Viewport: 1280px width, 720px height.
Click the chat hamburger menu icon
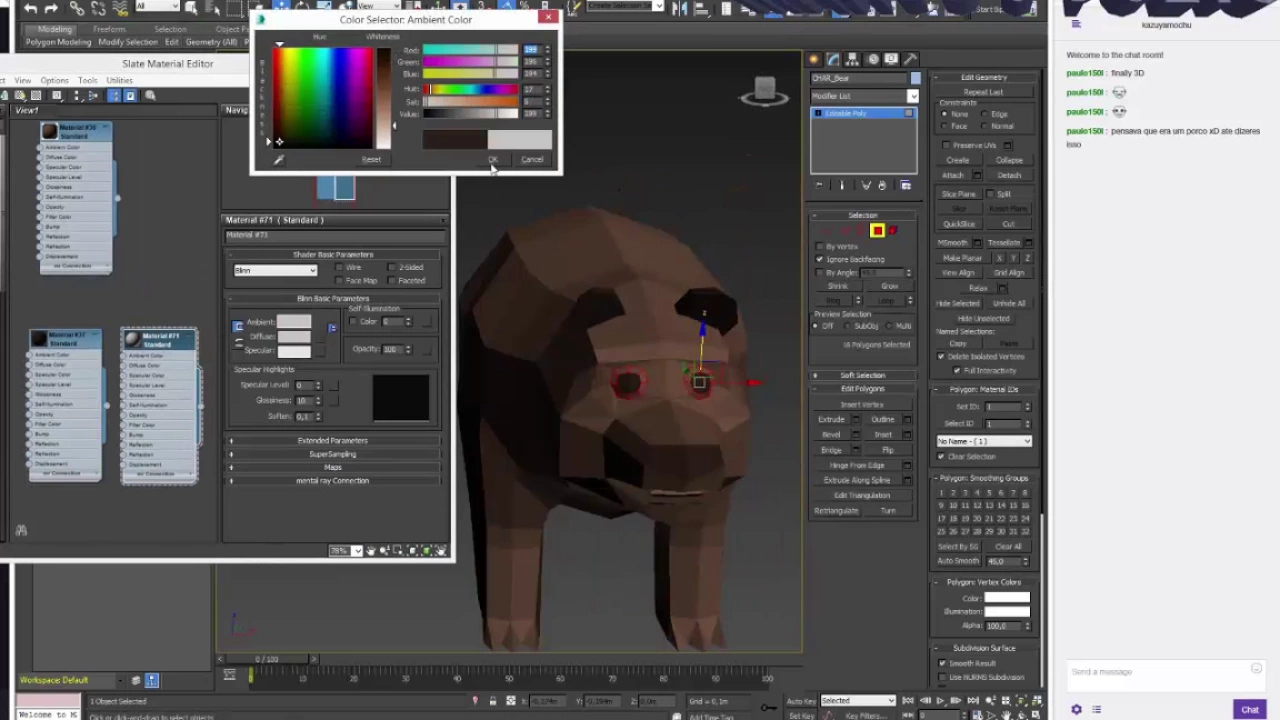coord(1076,24)
